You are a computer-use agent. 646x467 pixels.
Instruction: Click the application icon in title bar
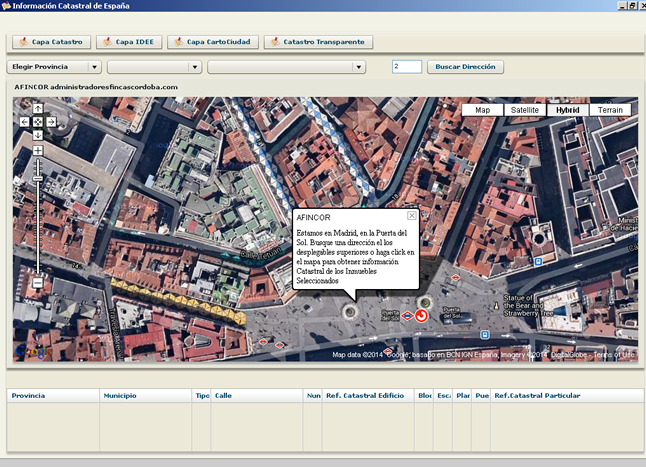(x=6, y=5)
